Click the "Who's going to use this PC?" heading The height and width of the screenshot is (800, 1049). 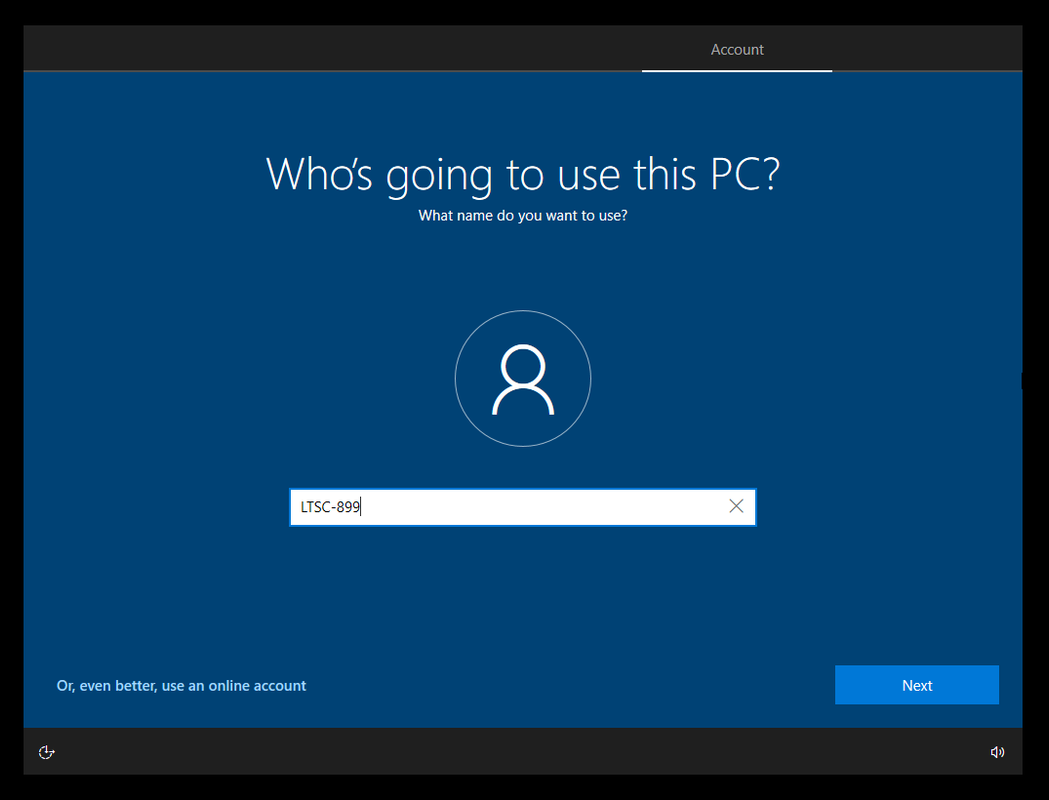pyautogui.click(x=522, y=175)
